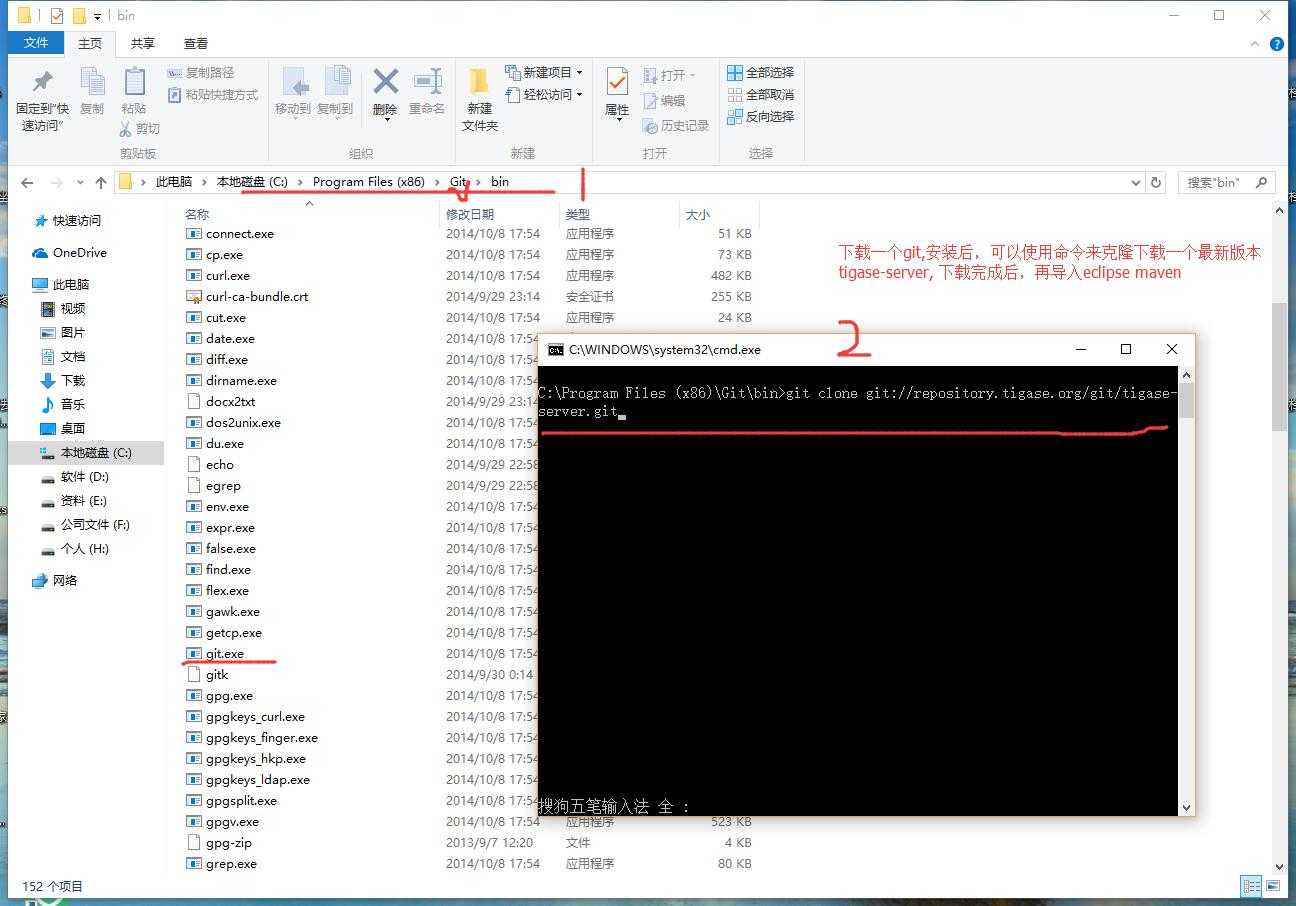The height and width of the screenshot is (906, 1296).
Task: Select the git.exe file
Action: click(x=225, y=654)
